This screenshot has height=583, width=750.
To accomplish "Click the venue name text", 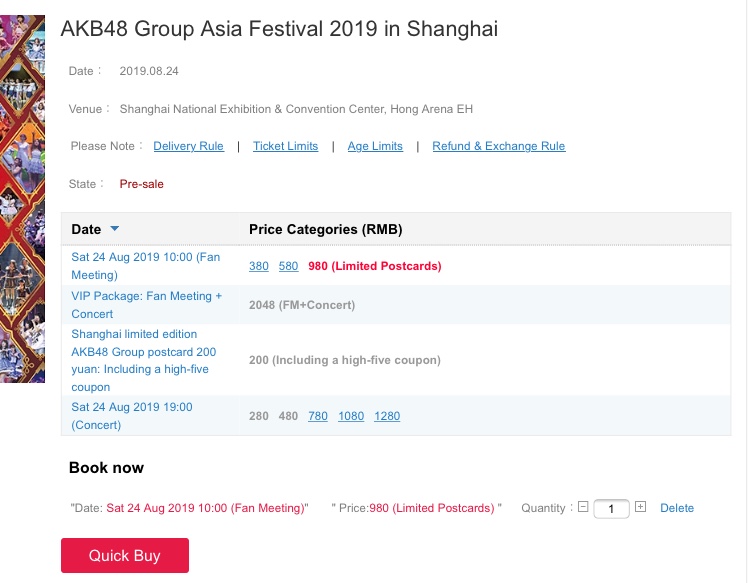I will [x=296, y=109].
